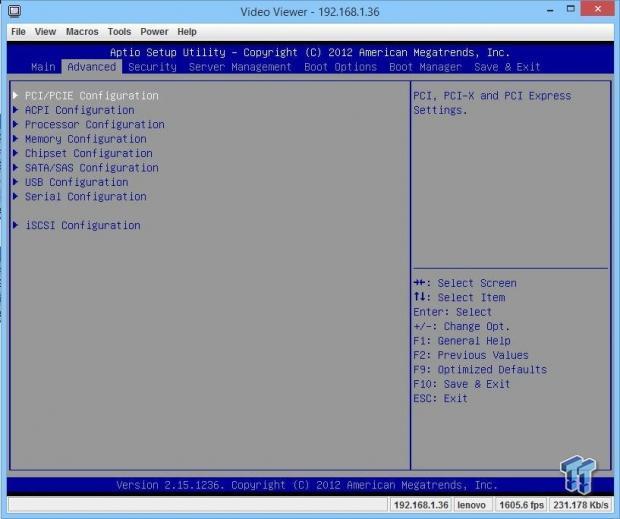Click the 'lenovo' status bar field
The width and height of the screenshot is (620, 519).
pyautogui.click(x=473, y=505)
